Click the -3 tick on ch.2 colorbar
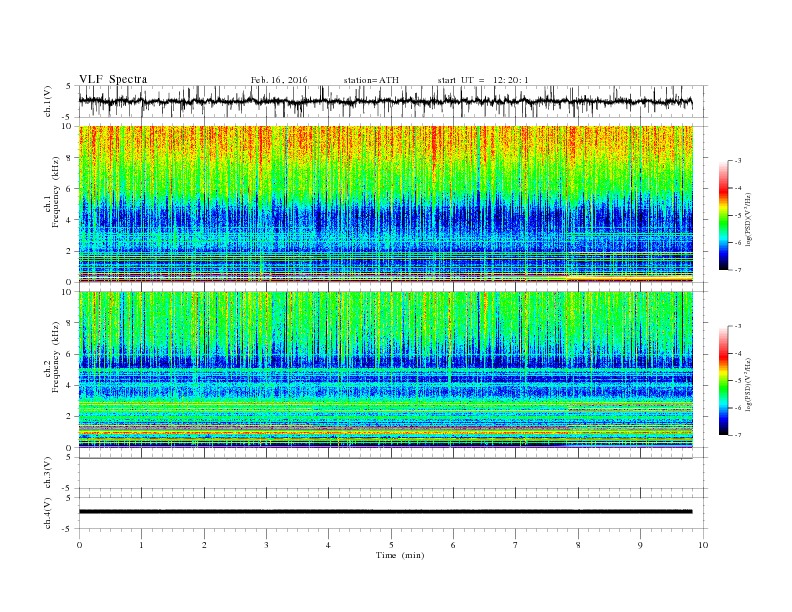The width and height of the screenshot is (792, 612). pyautogui.click(x=738, y=326)
